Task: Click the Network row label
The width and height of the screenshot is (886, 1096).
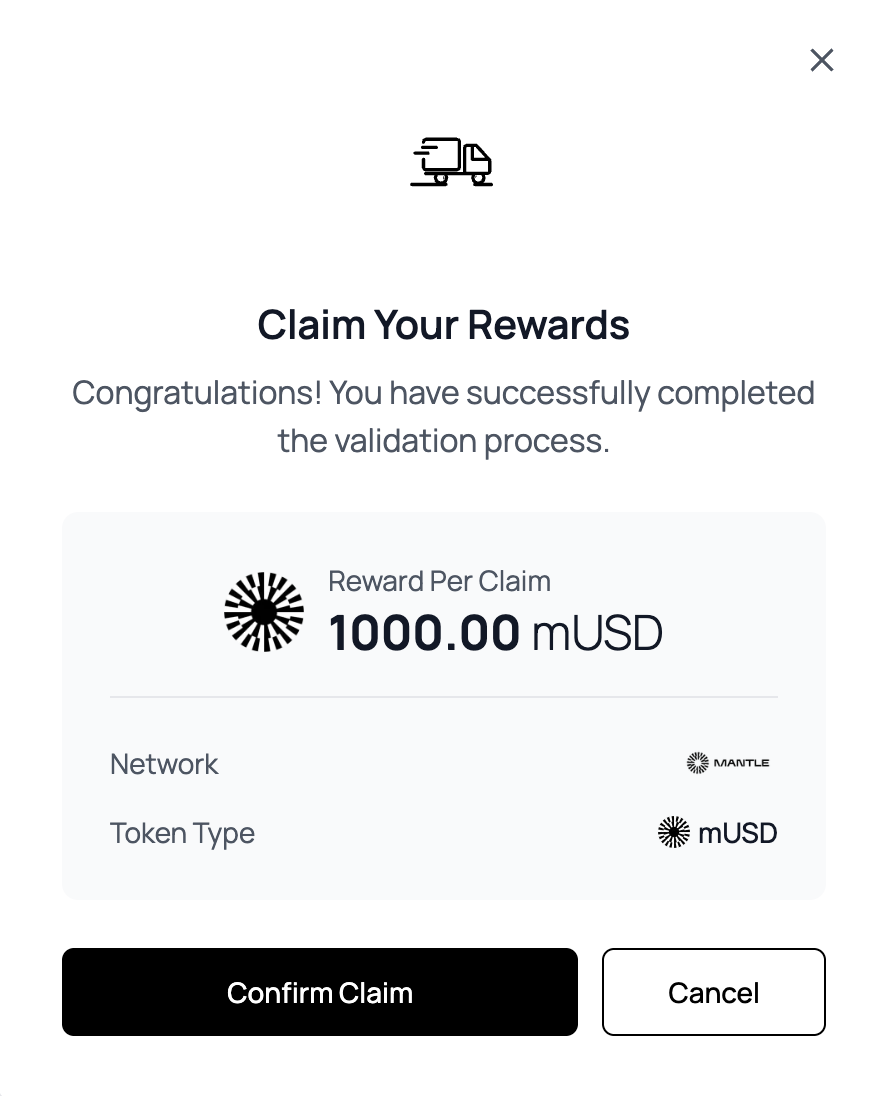Action: [x=164, y=764]
